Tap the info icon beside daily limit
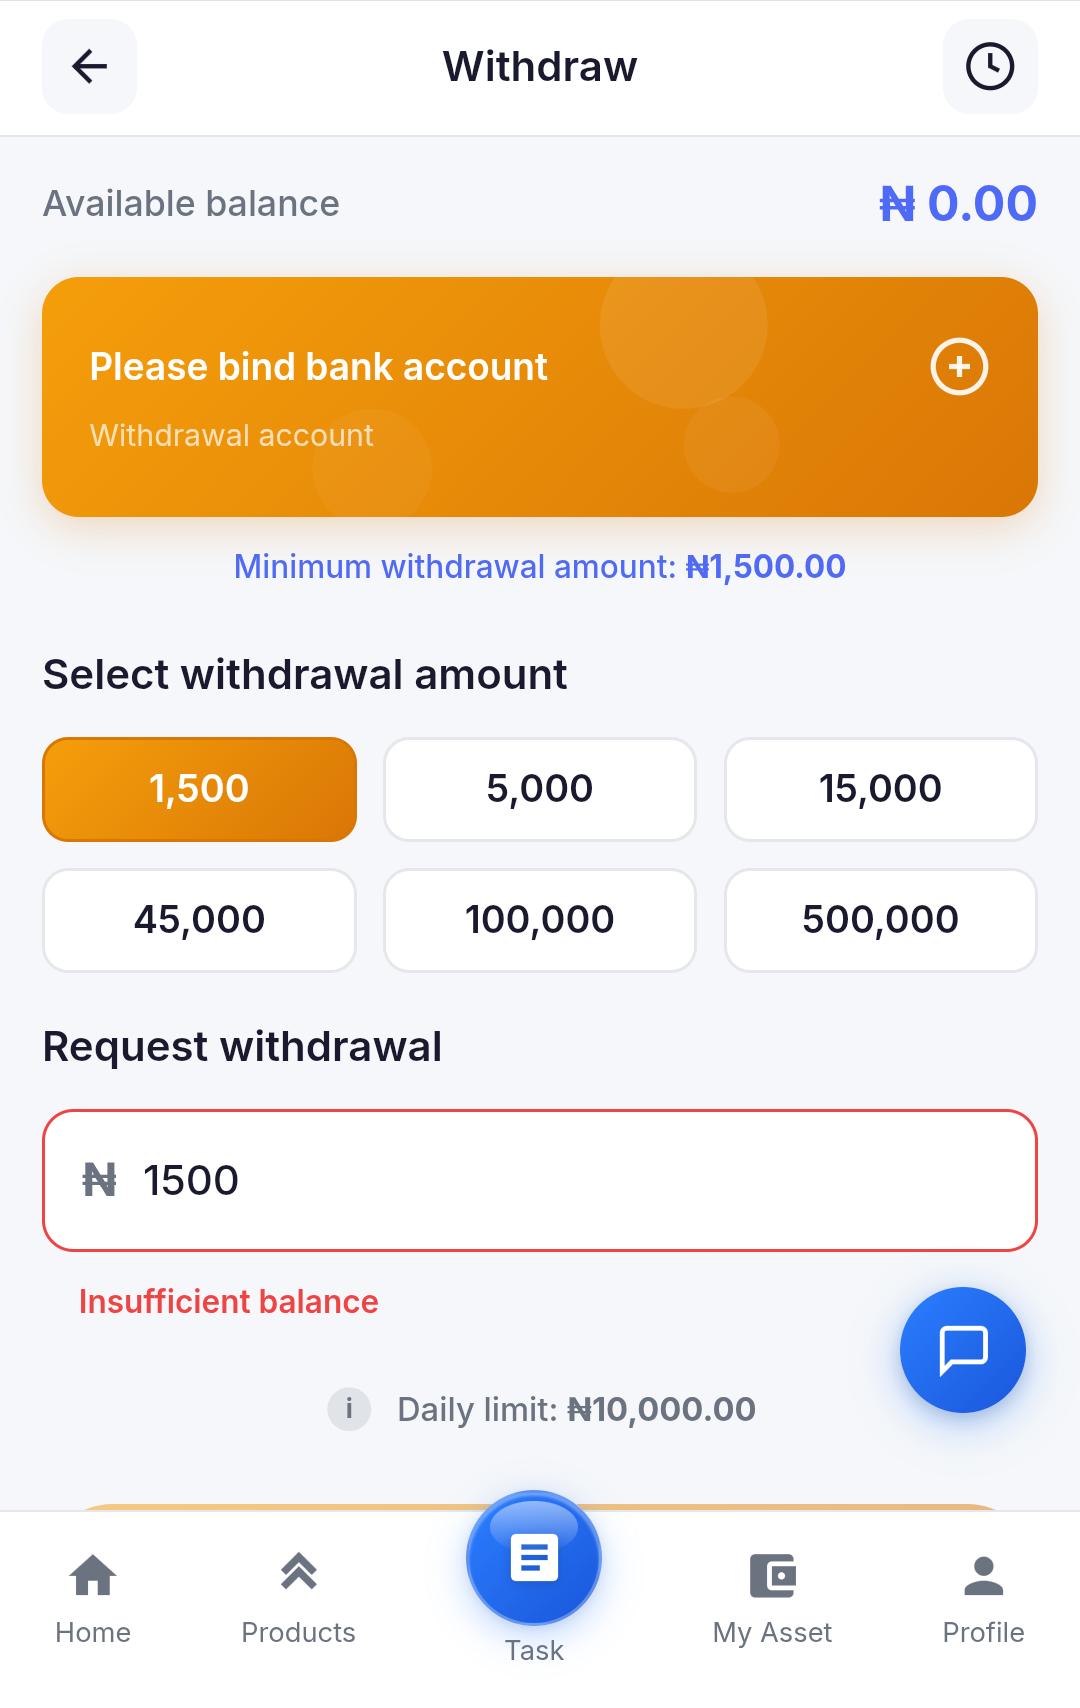Viewport: 1080px width, 1708px height. click(x=348, y=1409)
